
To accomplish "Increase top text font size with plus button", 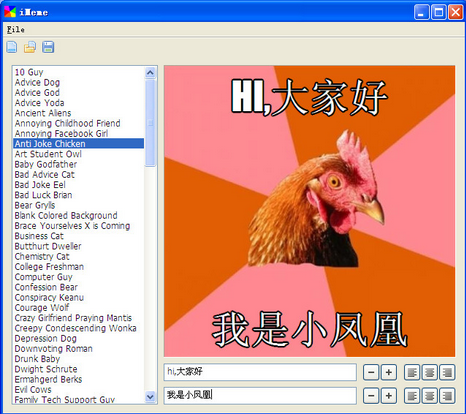I will (389, 372).
